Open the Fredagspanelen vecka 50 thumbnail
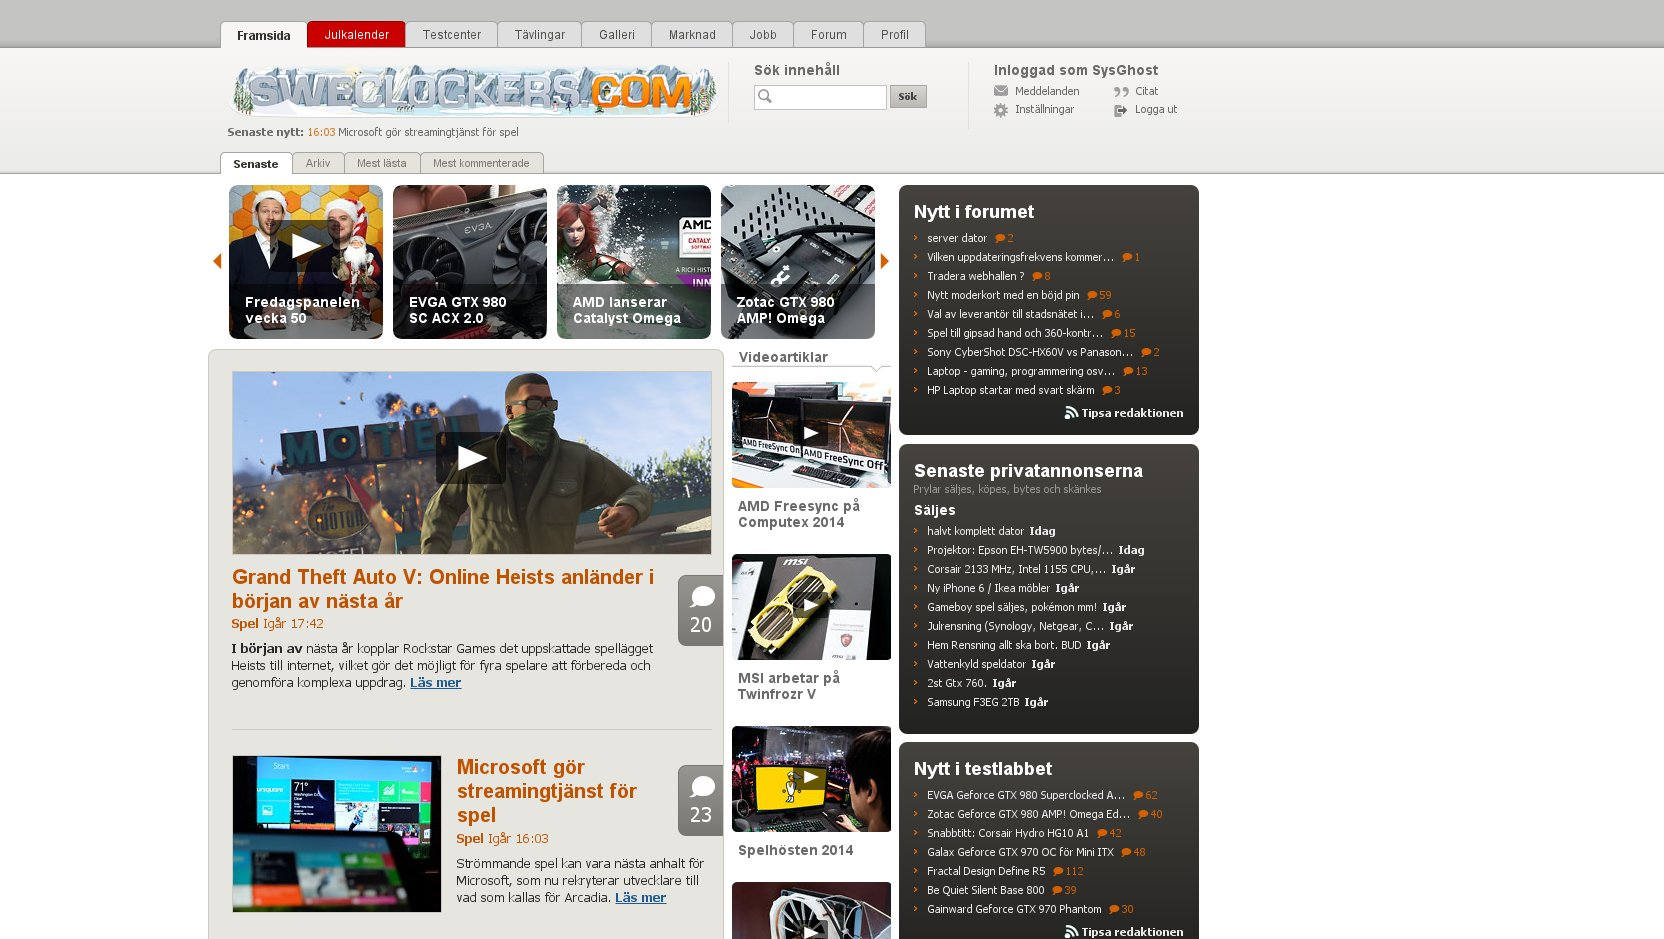The image size is (1664, 939). click(306, 262)
